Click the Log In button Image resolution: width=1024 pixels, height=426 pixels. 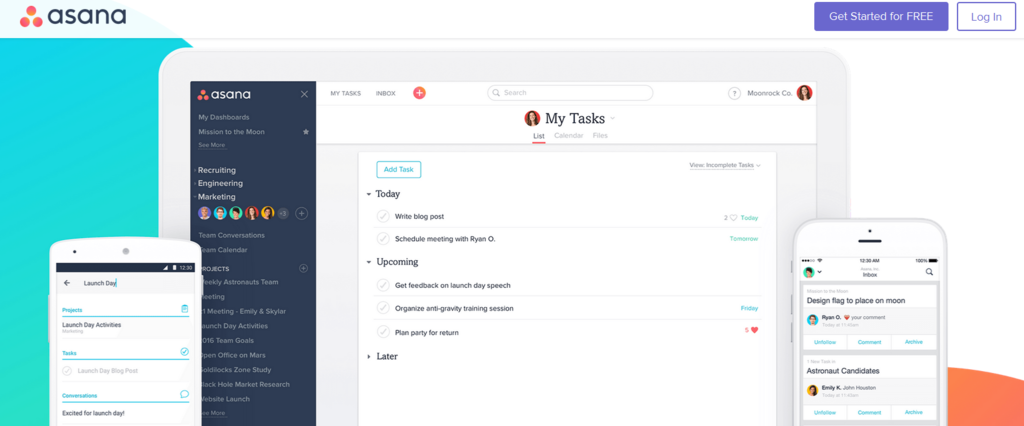coord(986,17)
